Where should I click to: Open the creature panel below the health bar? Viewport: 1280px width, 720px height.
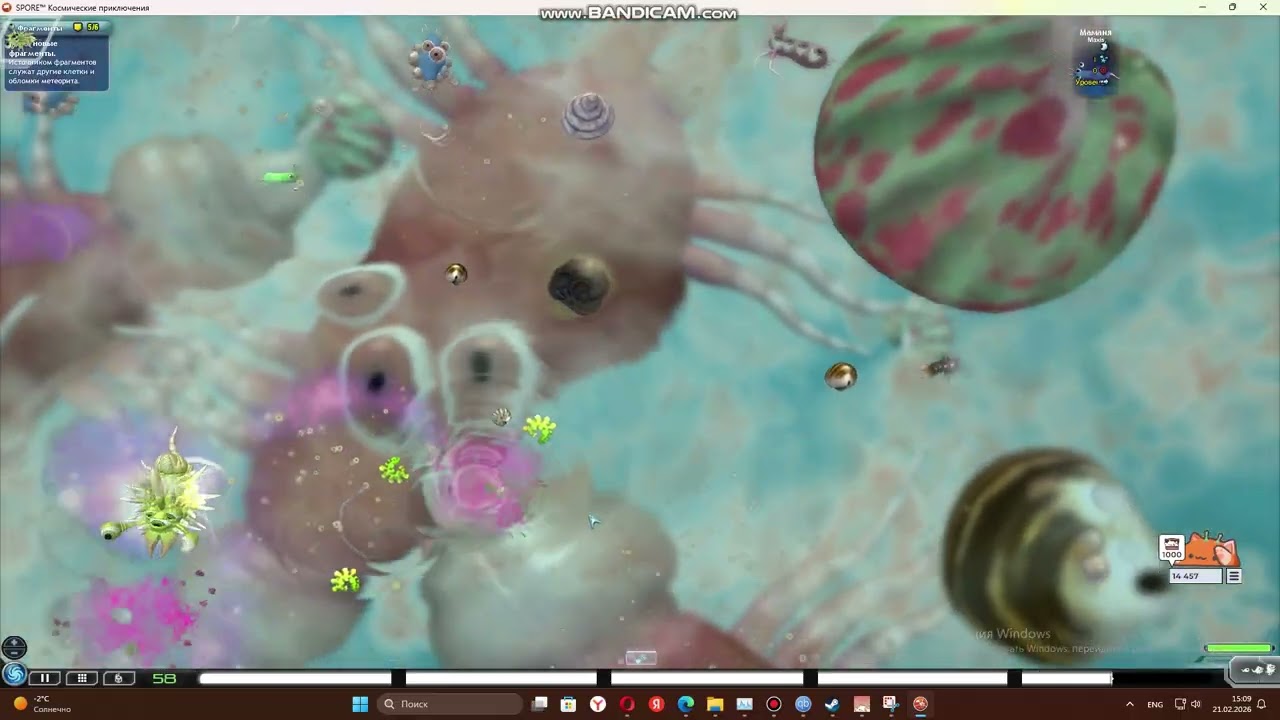point(1256,669)
